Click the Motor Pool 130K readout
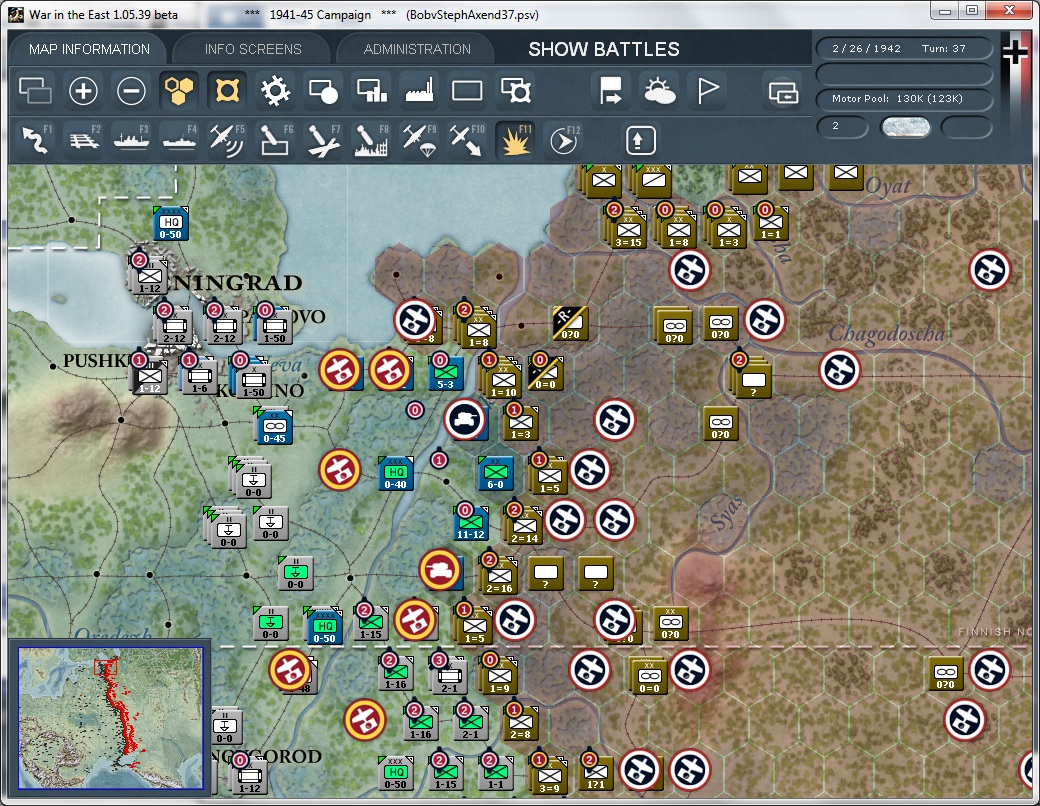Viewport: 1040px width, 806px height. click(x=903, y=99)
